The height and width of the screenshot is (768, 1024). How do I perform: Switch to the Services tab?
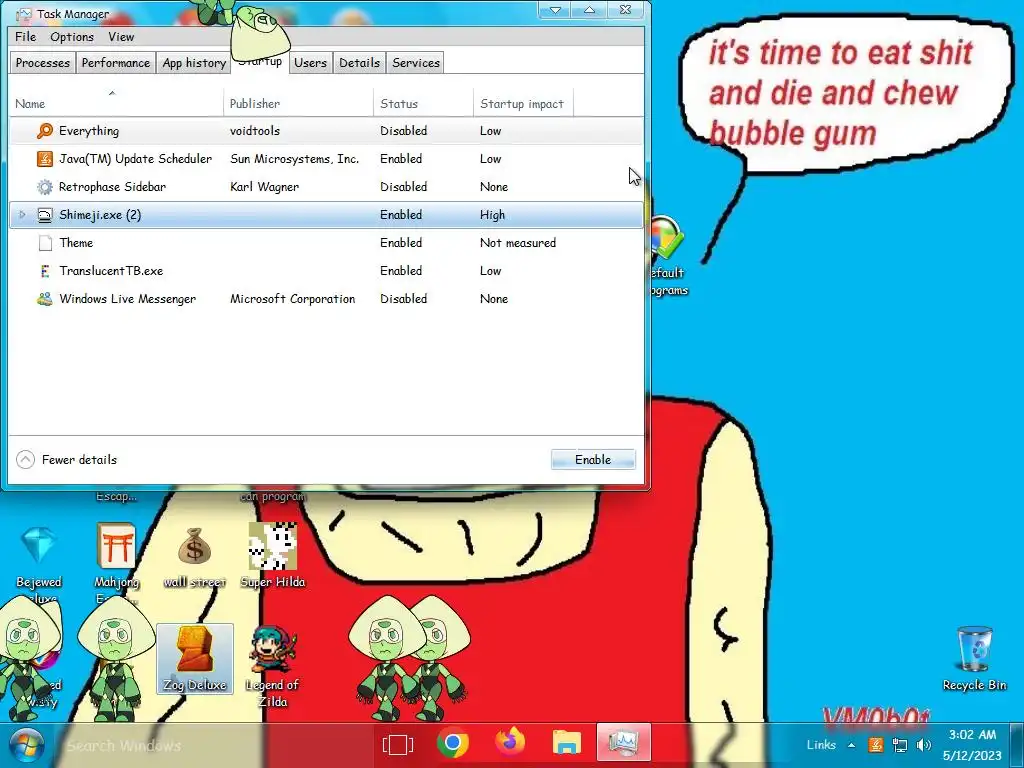(415, 63)
